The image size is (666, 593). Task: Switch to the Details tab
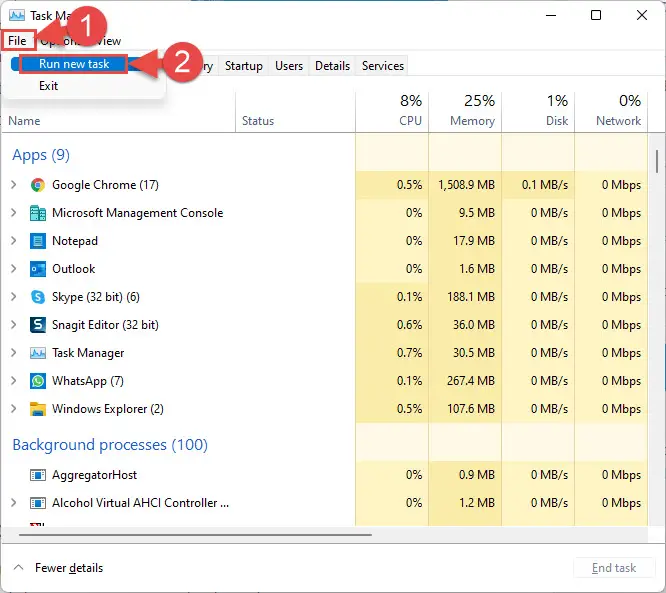point(332,66)
